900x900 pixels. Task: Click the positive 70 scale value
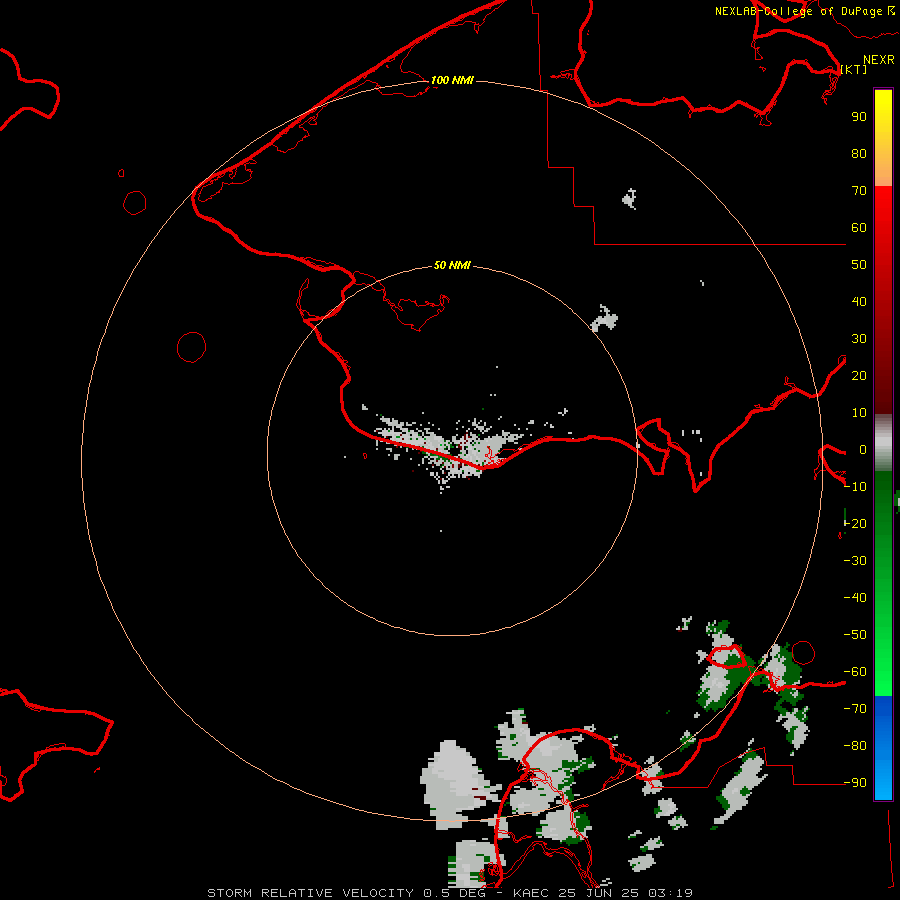point(859,191)
